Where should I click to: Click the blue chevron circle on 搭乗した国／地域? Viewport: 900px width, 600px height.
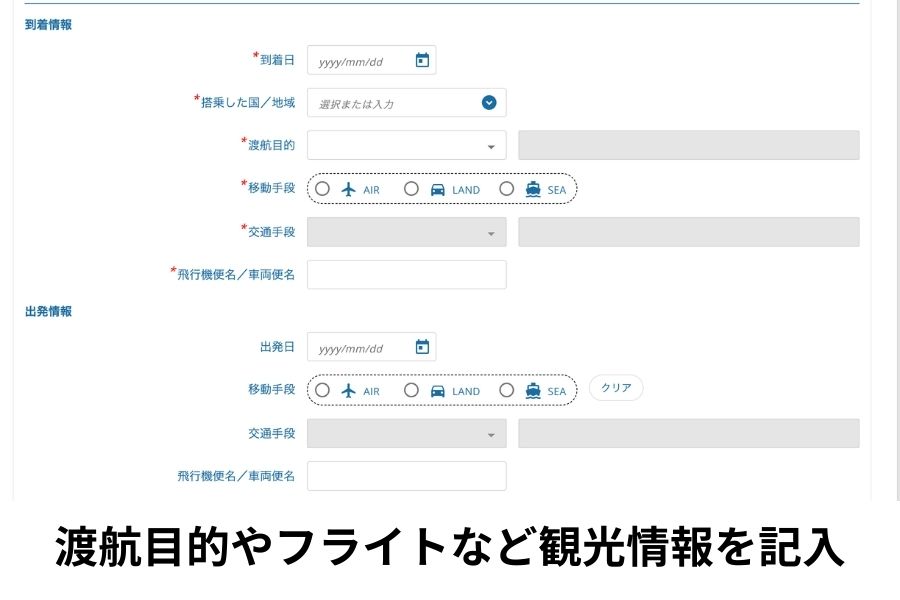[x=488, y=102]
